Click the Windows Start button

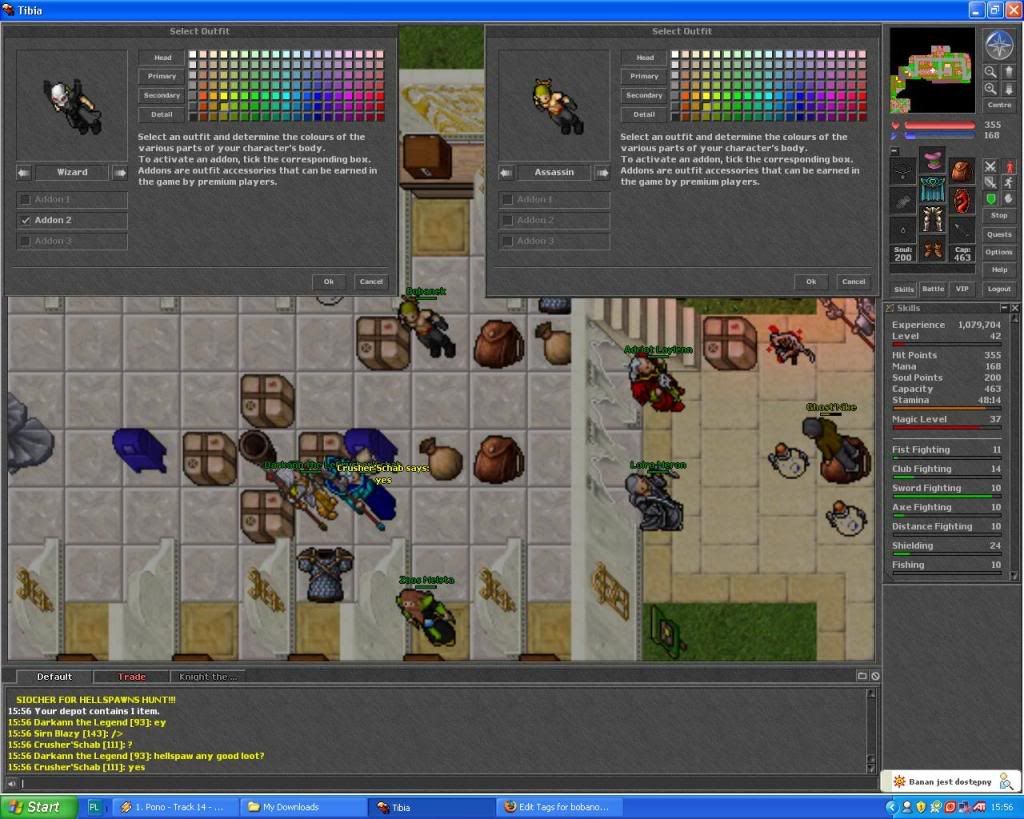pos(37,807)
